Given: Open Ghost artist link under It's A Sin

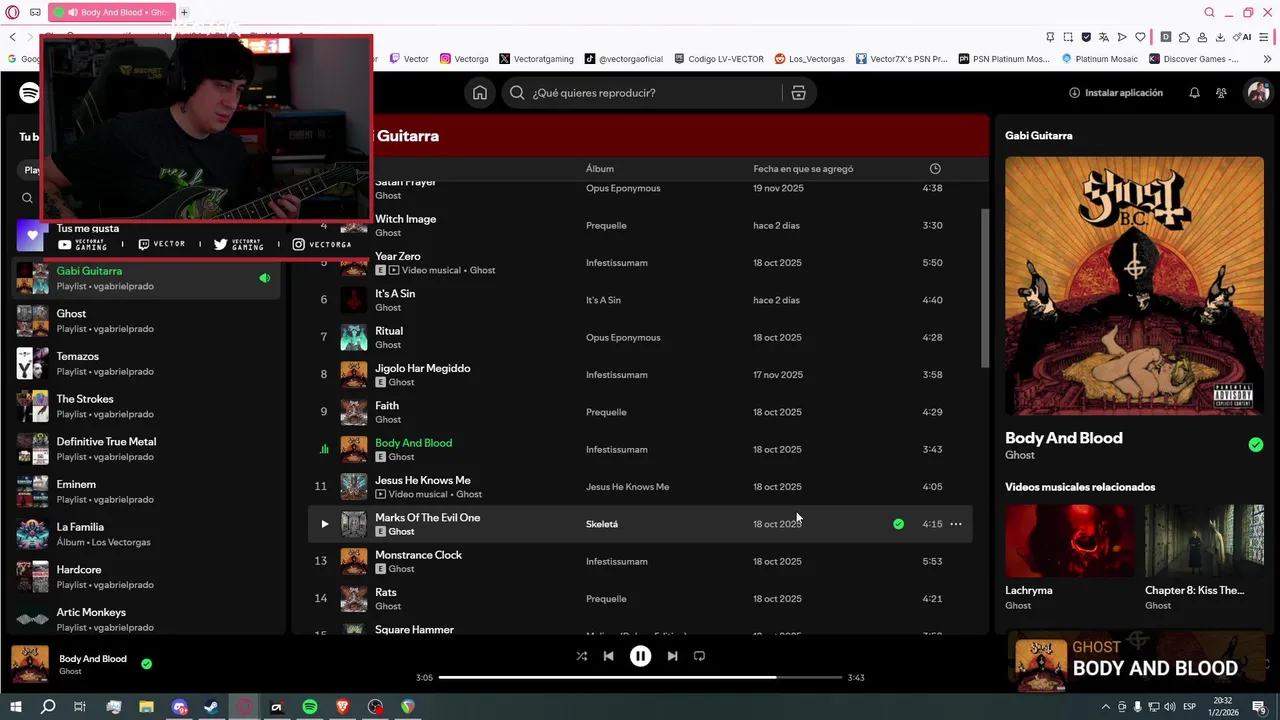Looking at the screenshot, I should 388,308.
